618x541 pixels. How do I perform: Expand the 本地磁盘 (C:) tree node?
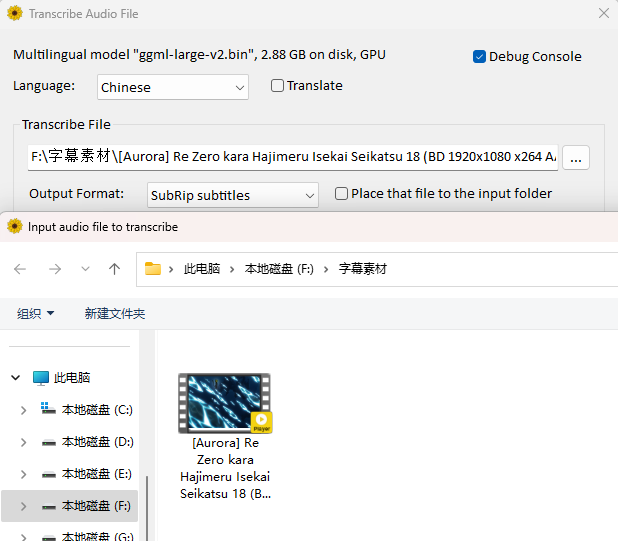(23, 410)
